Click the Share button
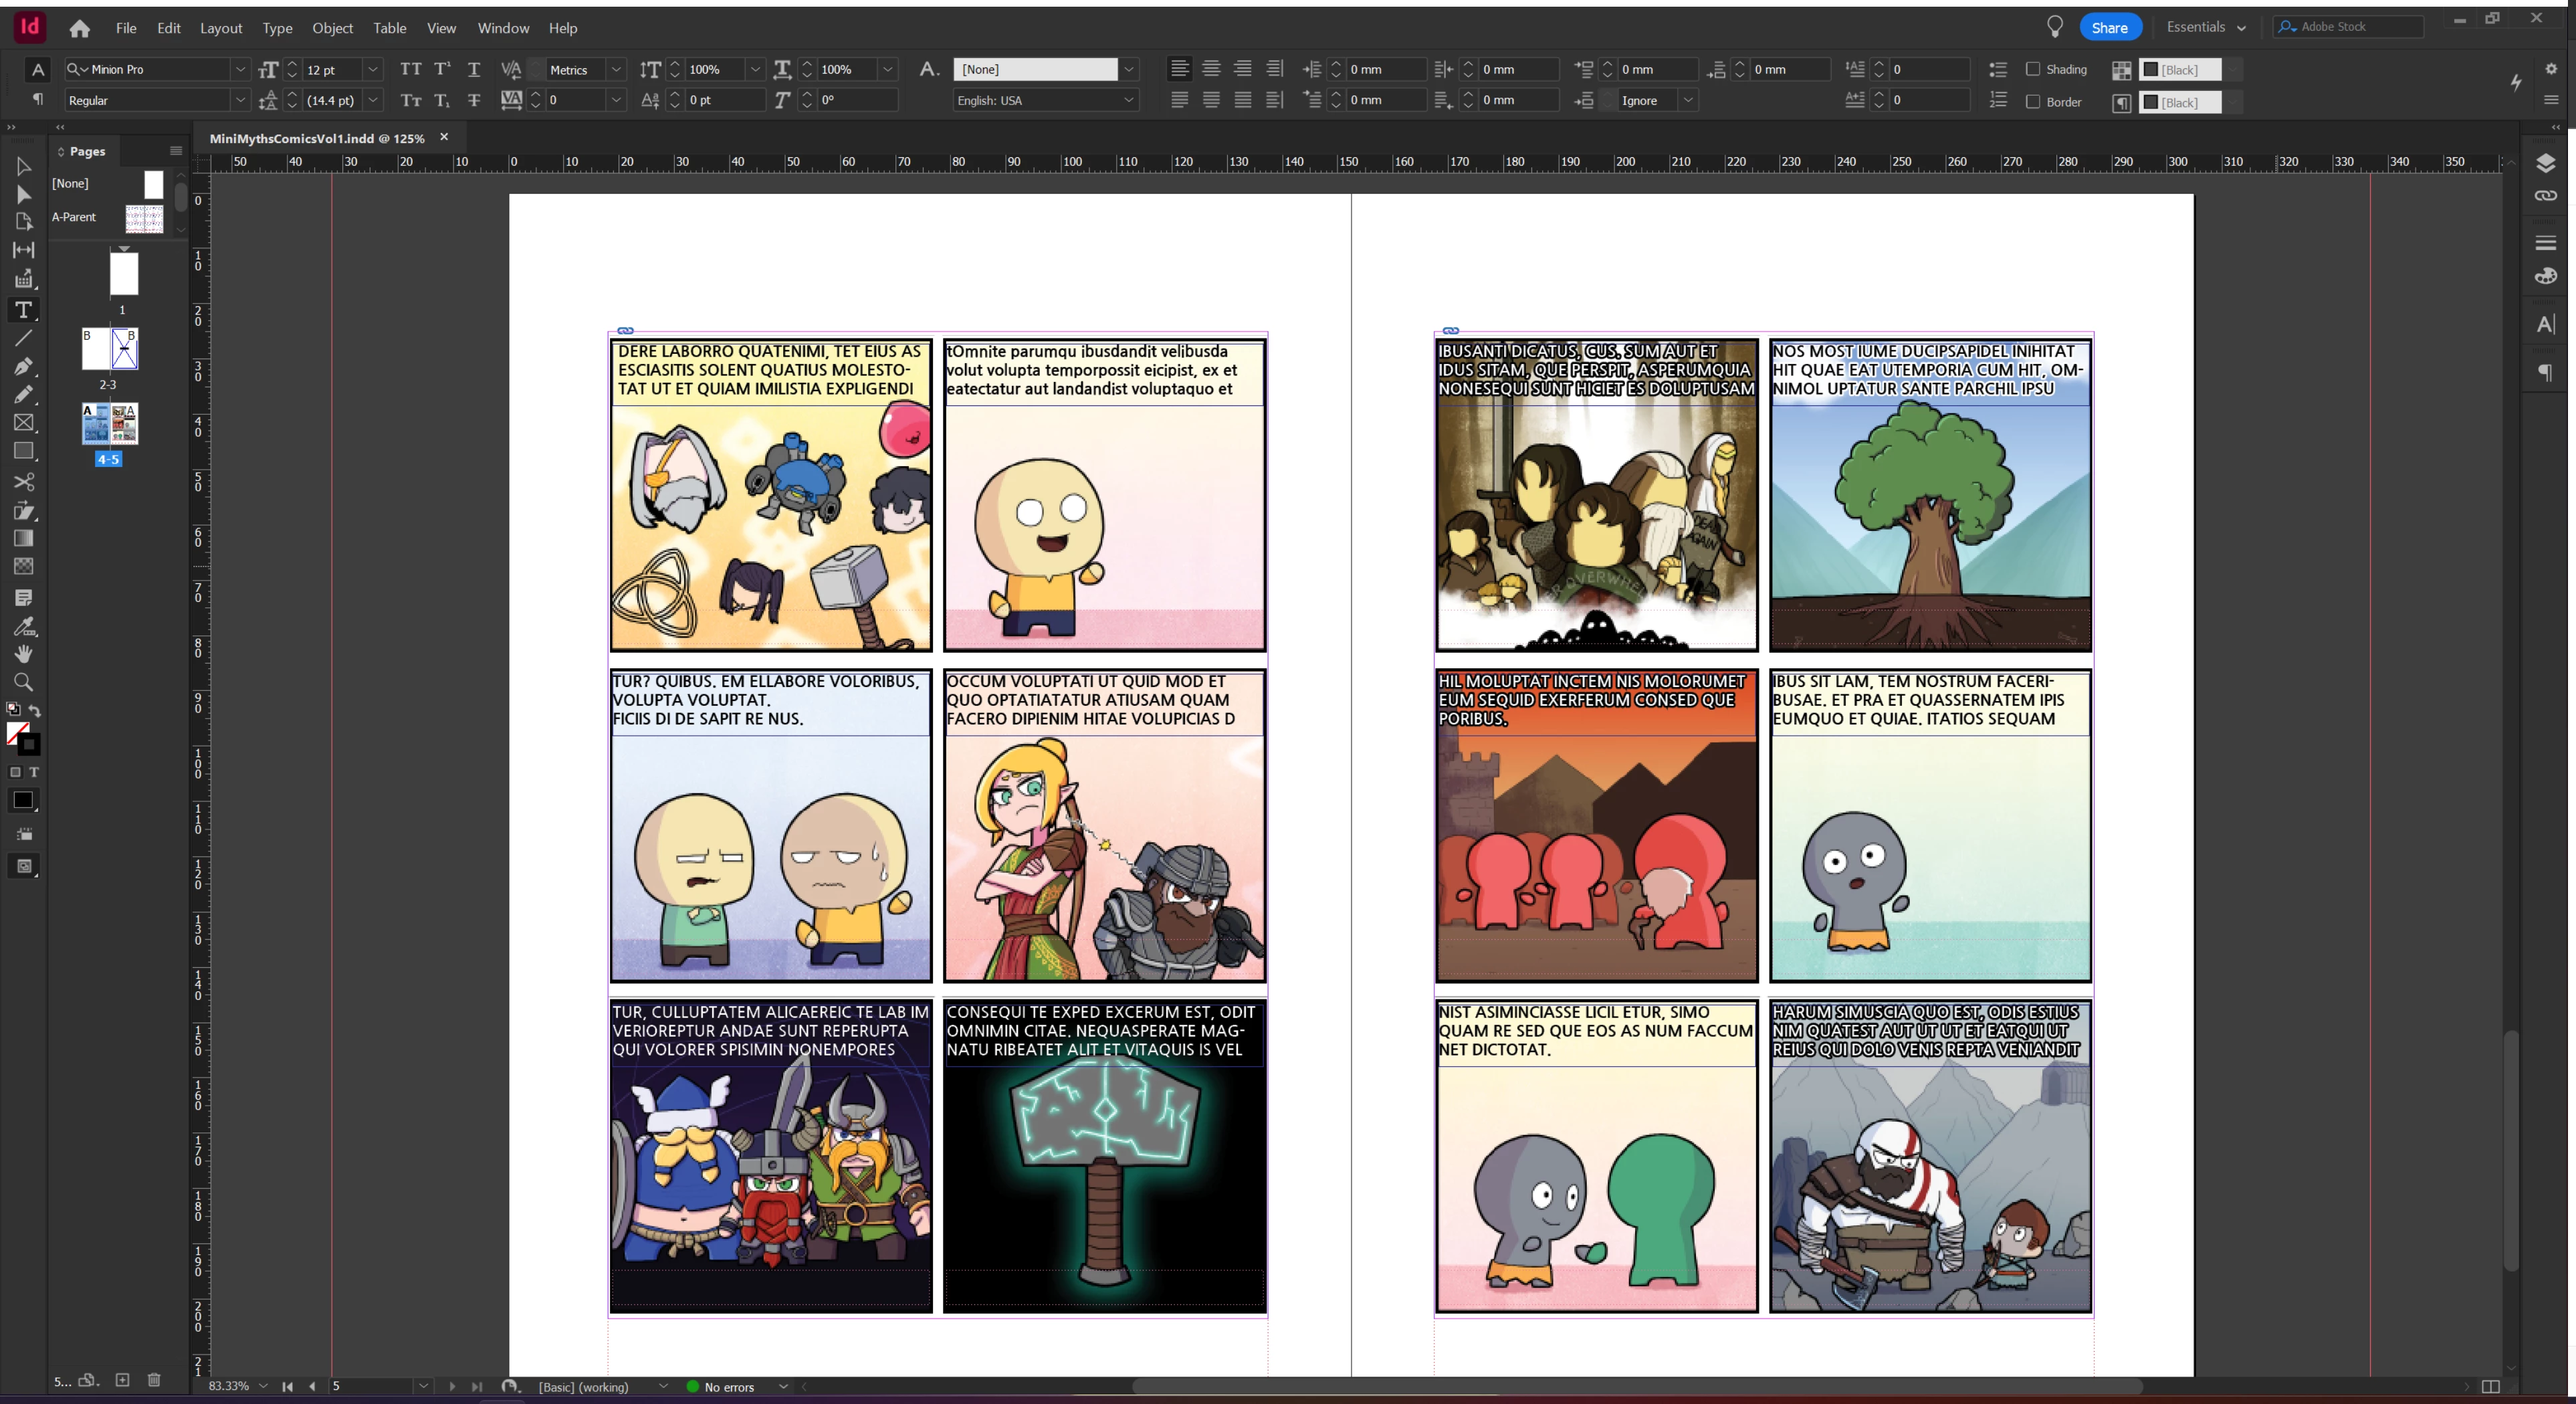Image resolution: width=2576 pixels, height=1404 pixels. tap(2109, 27)
